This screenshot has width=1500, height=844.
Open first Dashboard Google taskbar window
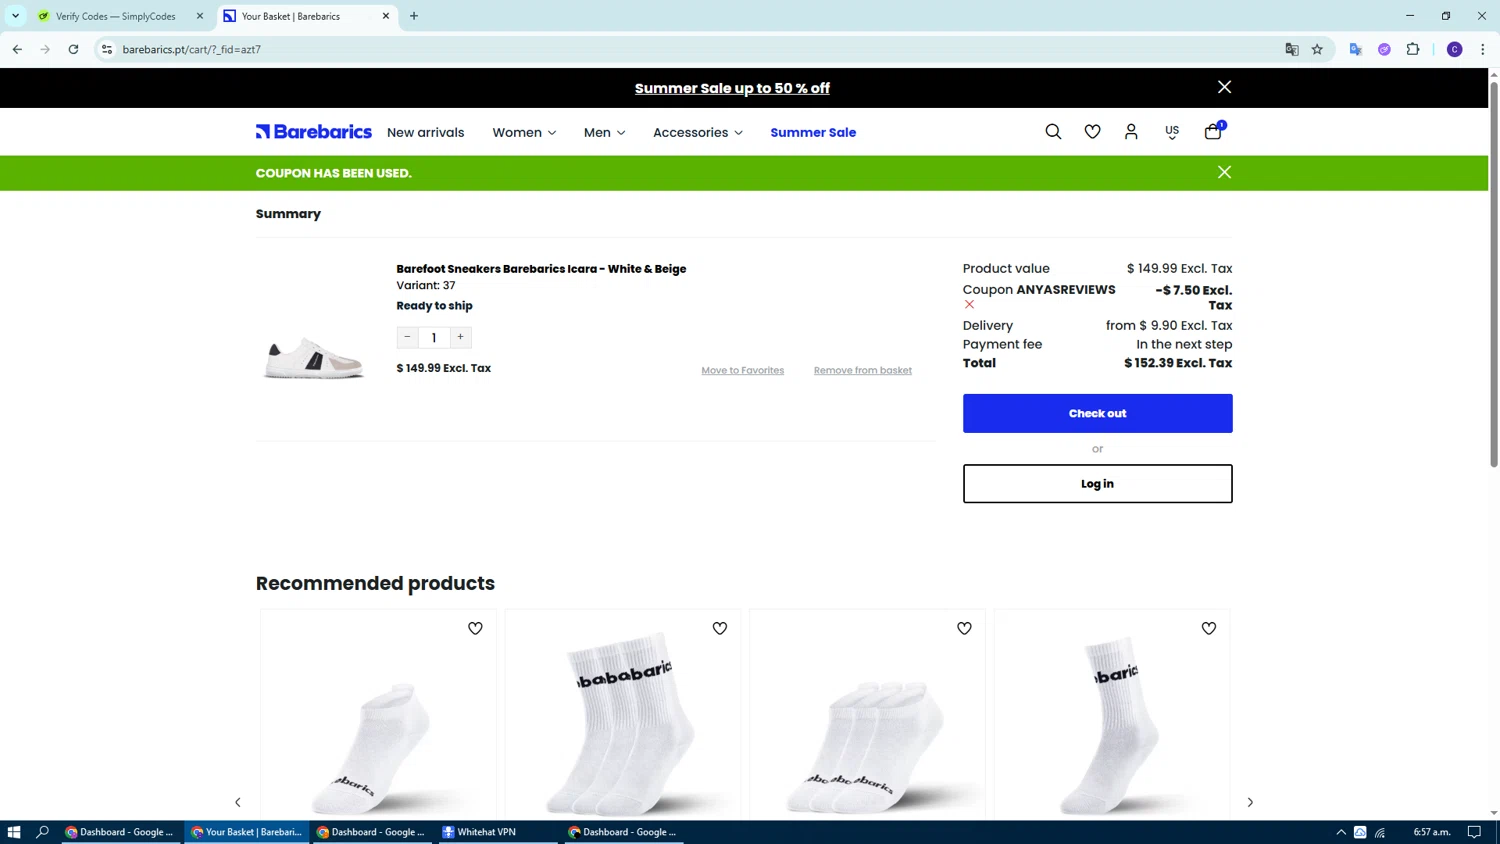tap(120, 832)
